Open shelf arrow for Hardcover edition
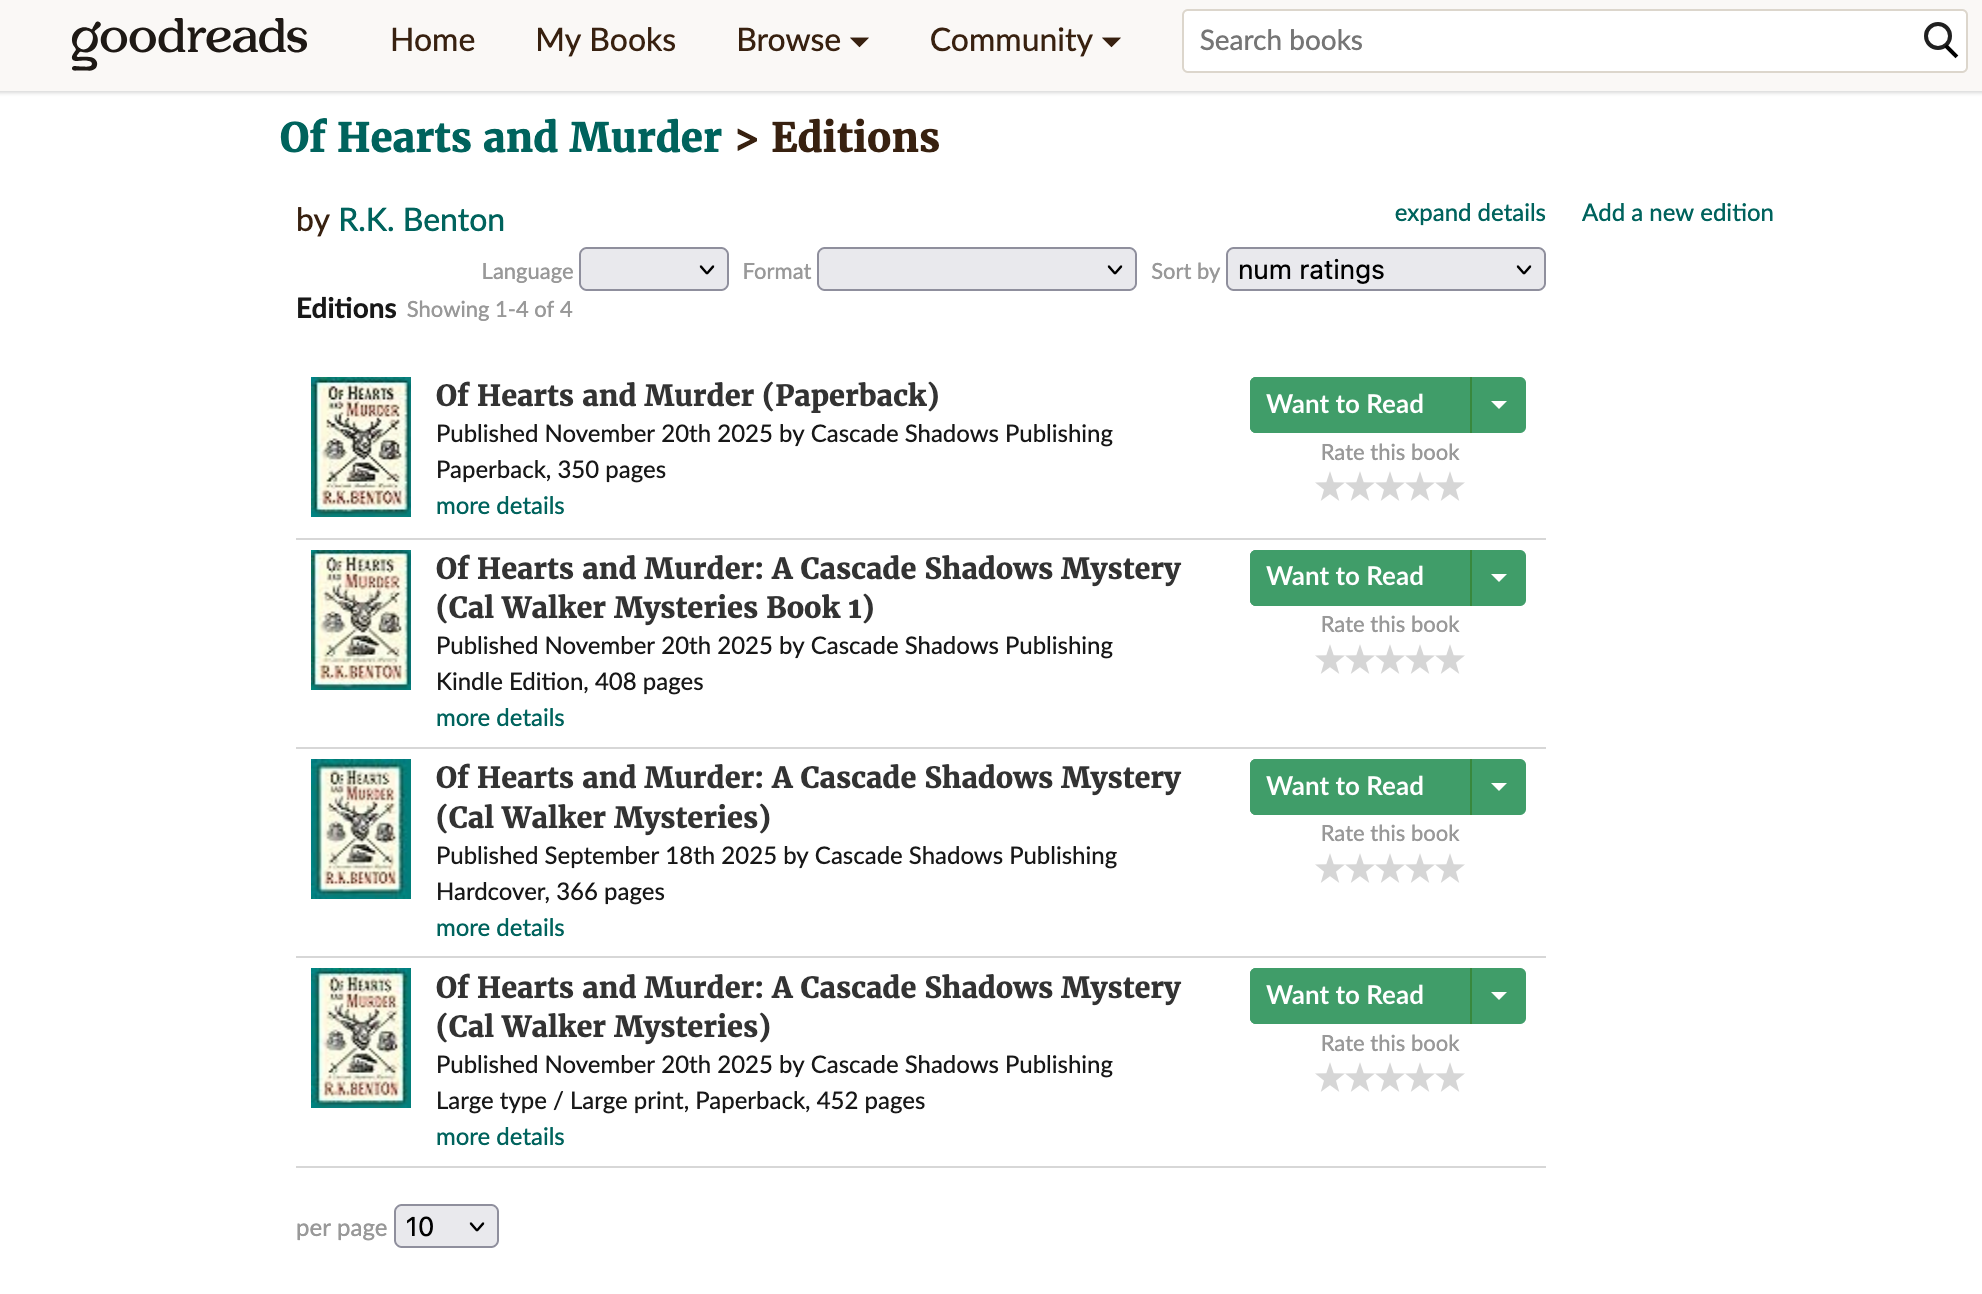The image size is (1982, 1294). point(1498,787)
